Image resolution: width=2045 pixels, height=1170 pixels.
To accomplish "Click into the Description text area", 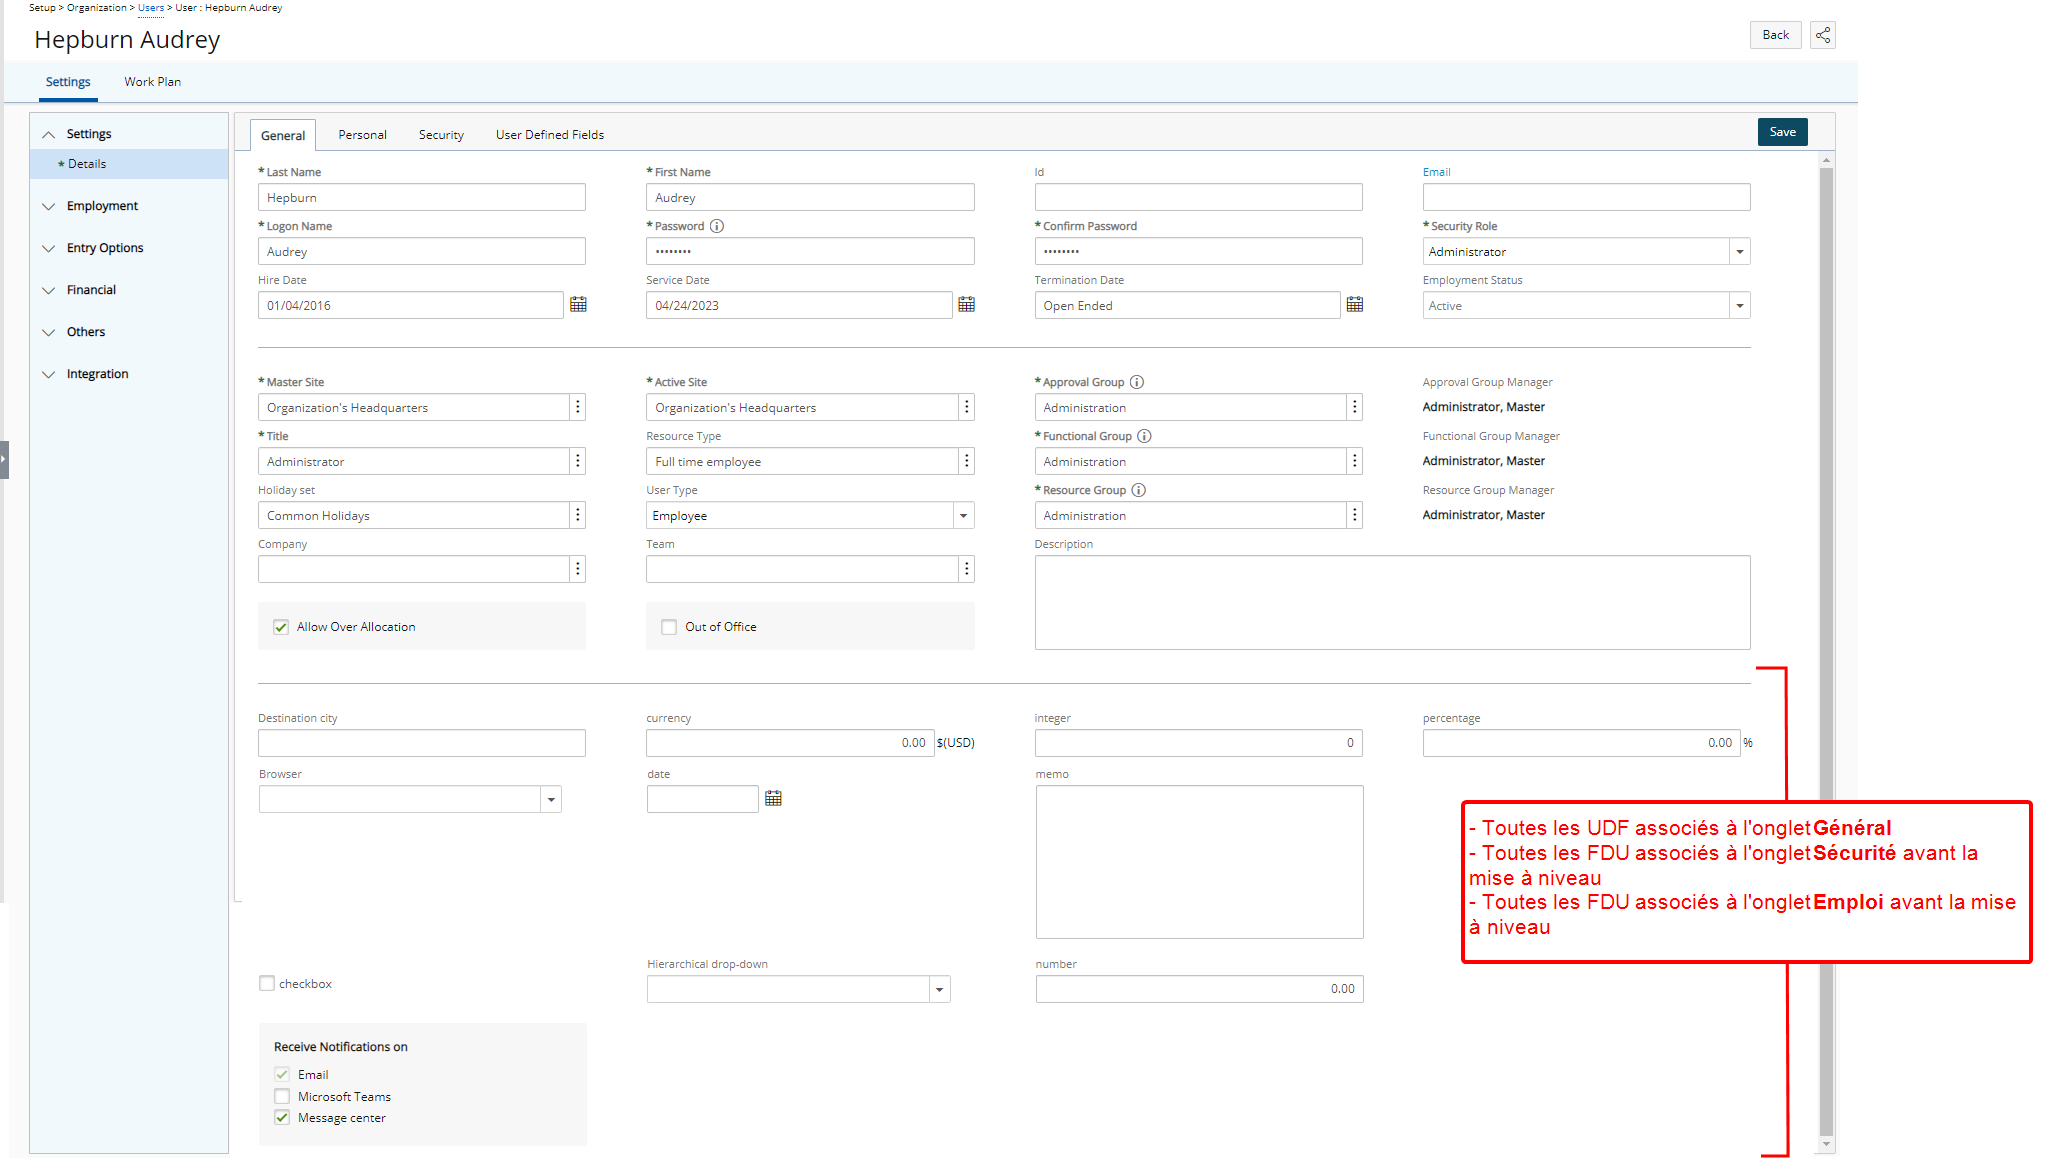I will [1392, 603].
